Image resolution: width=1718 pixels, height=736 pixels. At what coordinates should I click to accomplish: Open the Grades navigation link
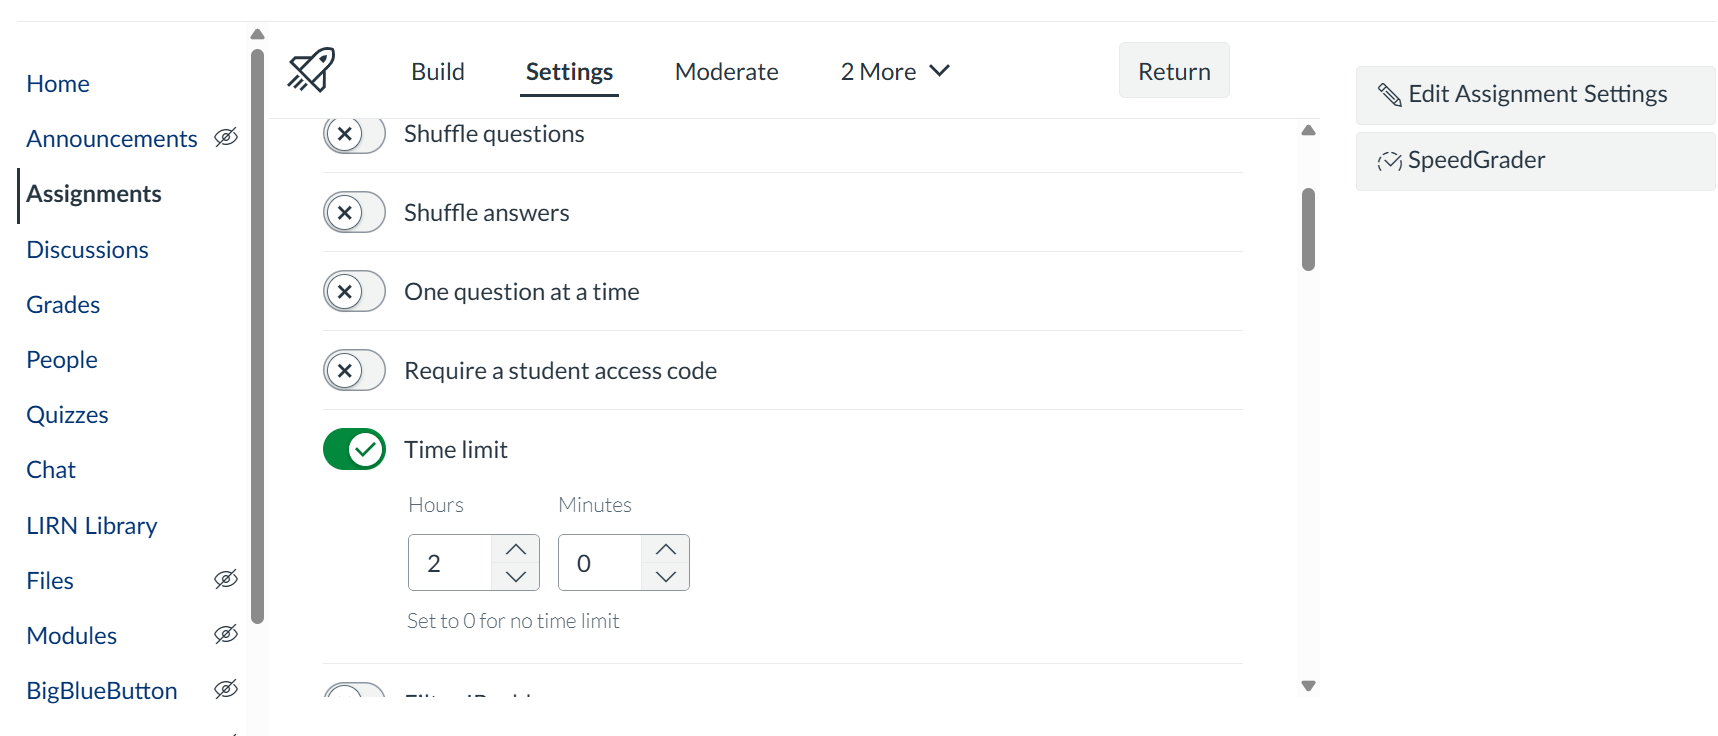[x=63, y=305]
